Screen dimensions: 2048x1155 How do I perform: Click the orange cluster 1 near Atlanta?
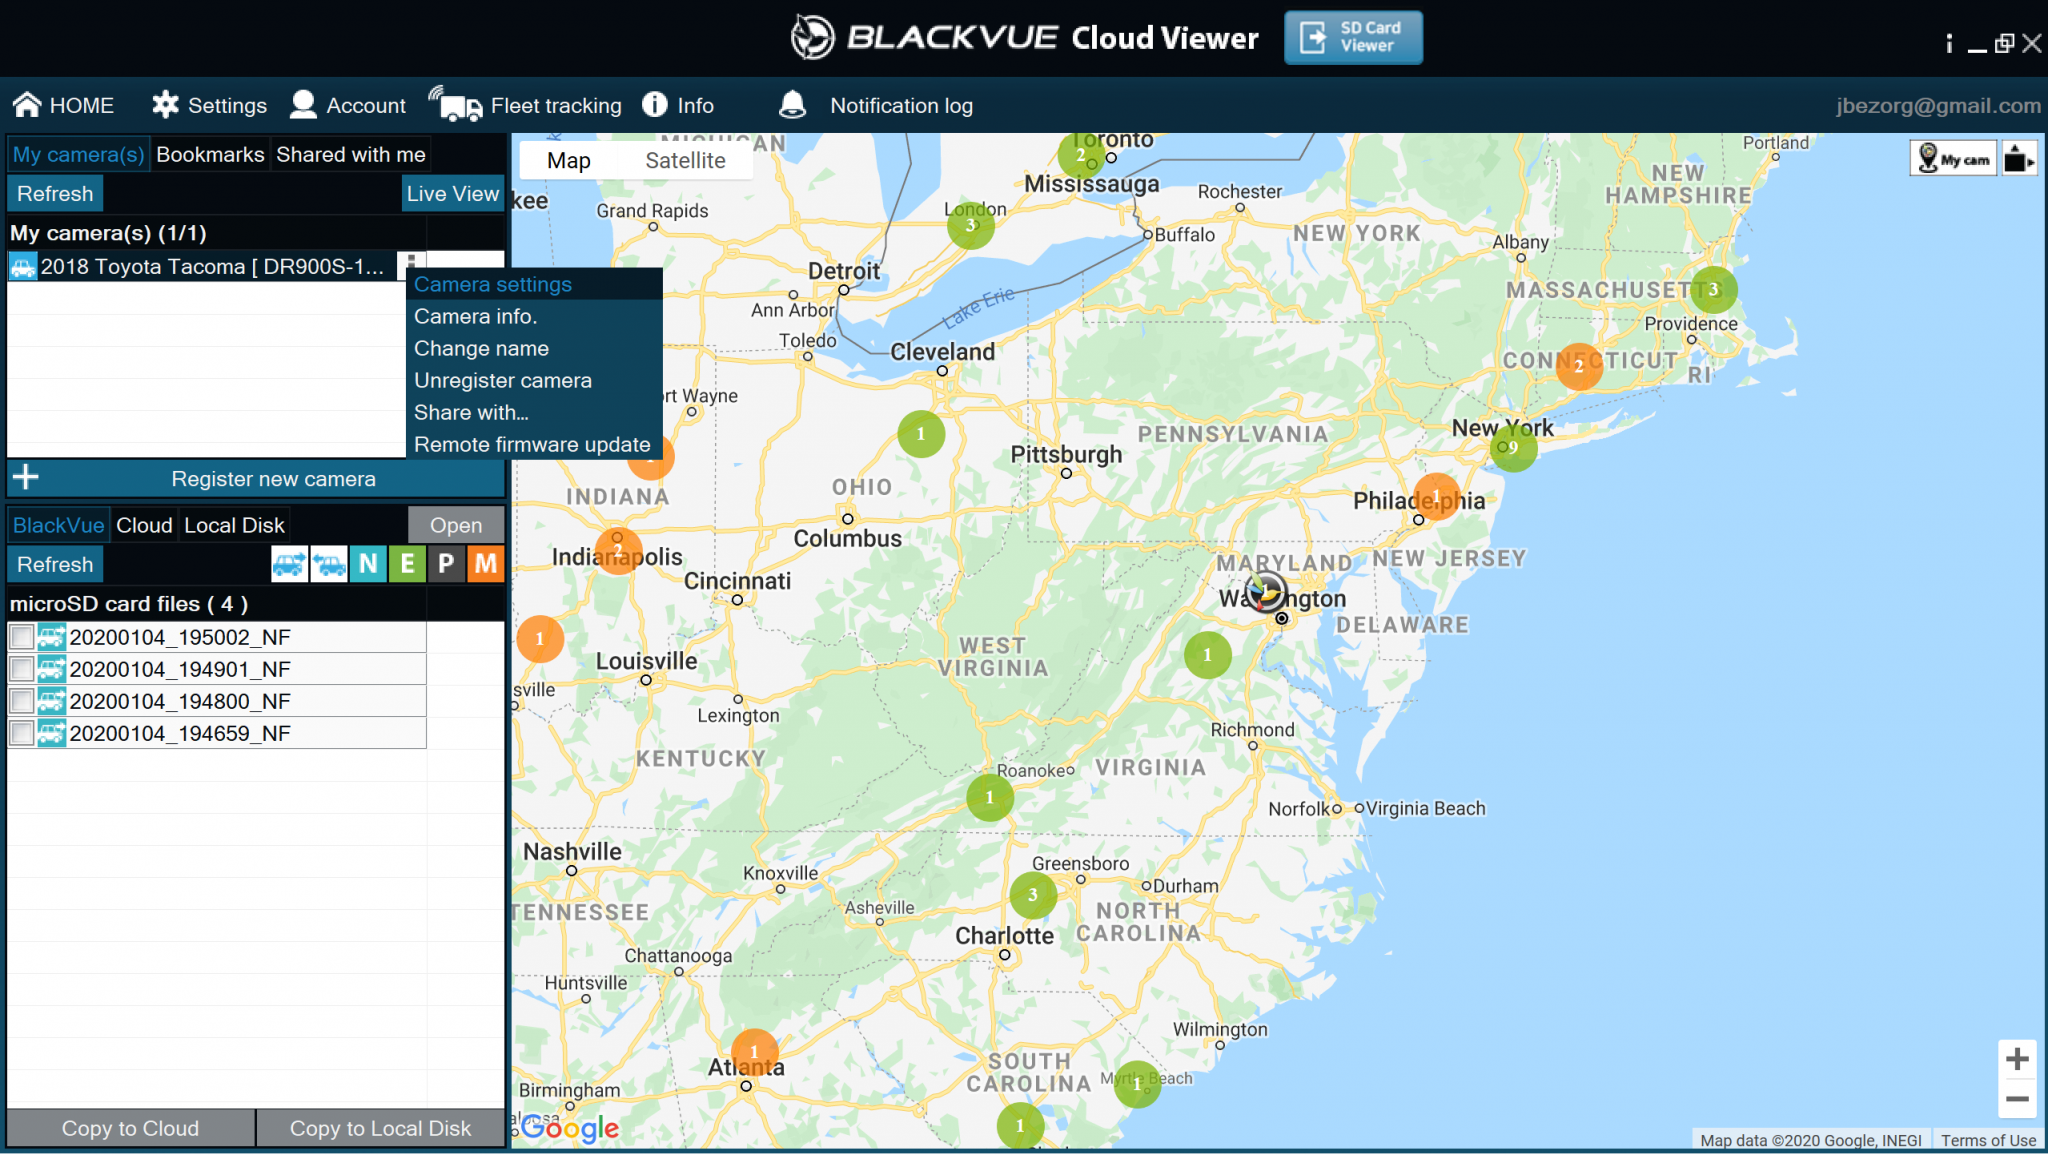click(x=754, y=1052)
